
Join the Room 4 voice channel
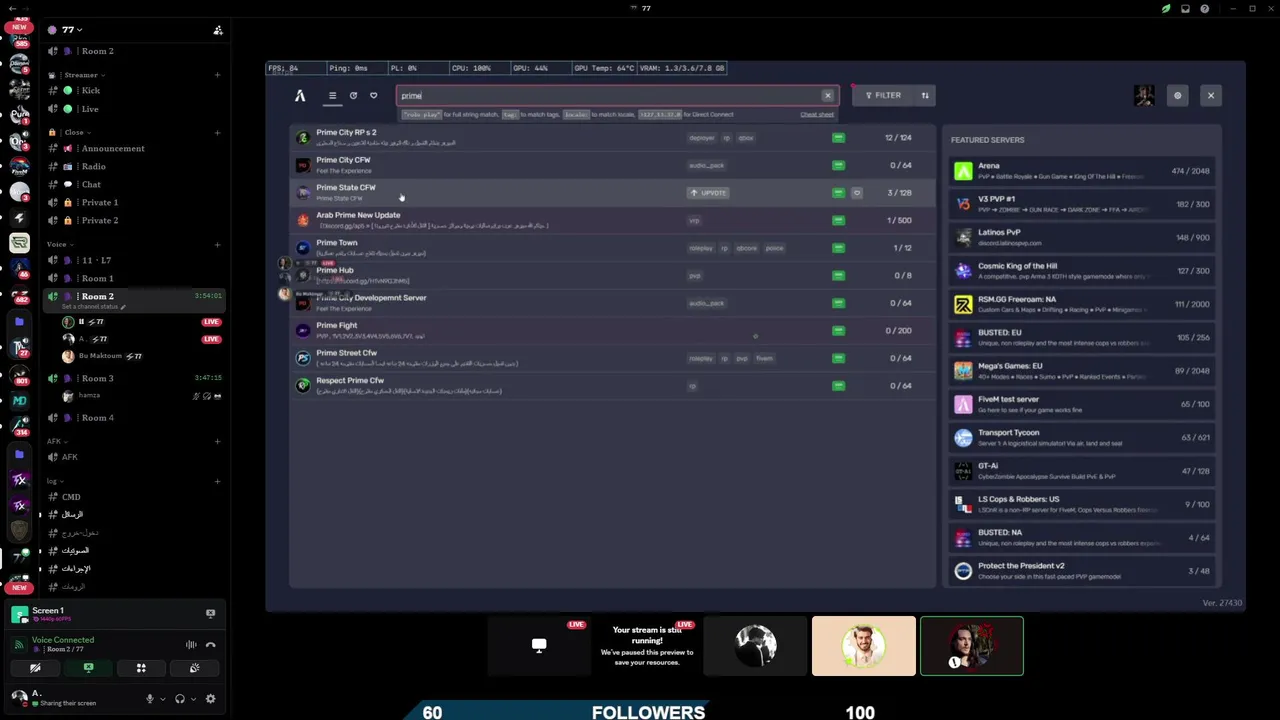[x=134, y=418]
